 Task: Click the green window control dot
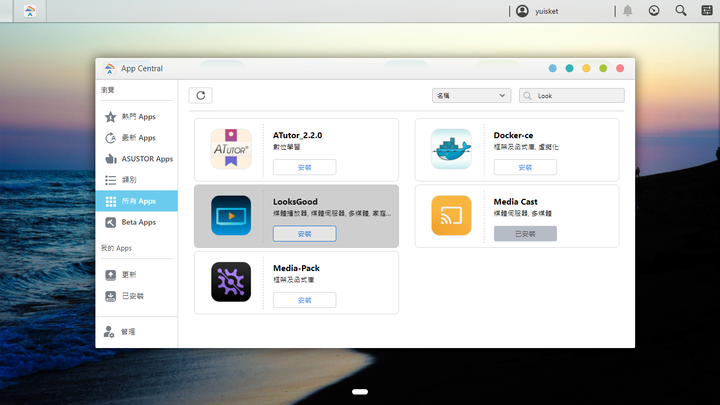(x=603, y=68)
